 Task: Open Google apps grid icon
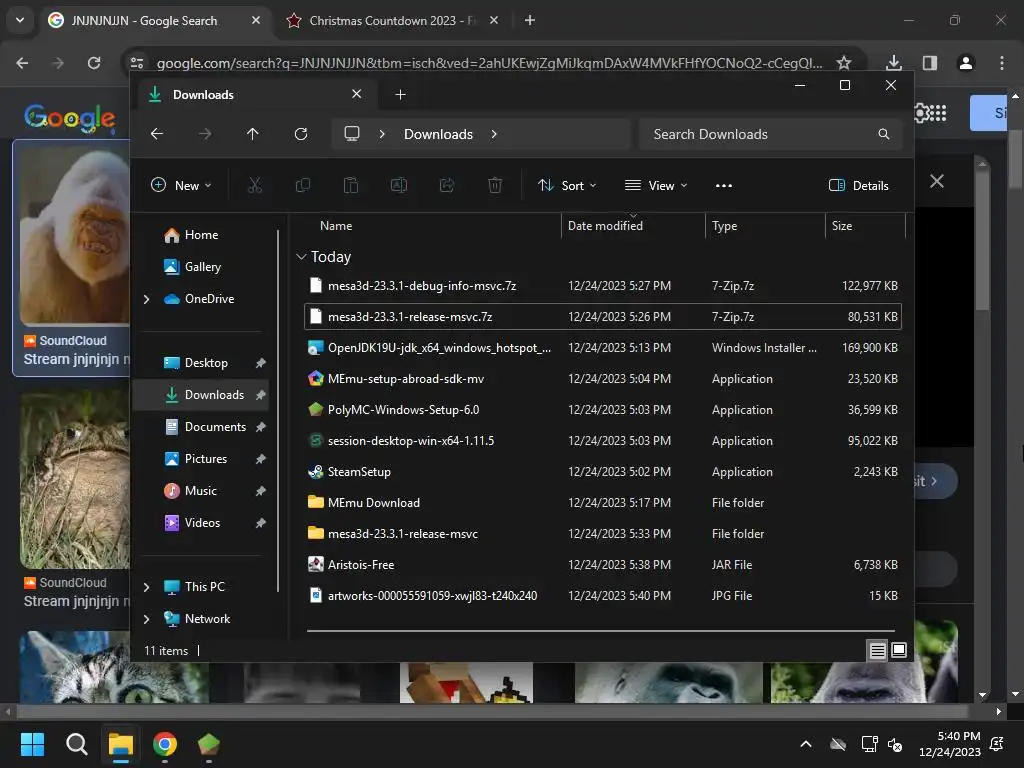tap(938, 113)
